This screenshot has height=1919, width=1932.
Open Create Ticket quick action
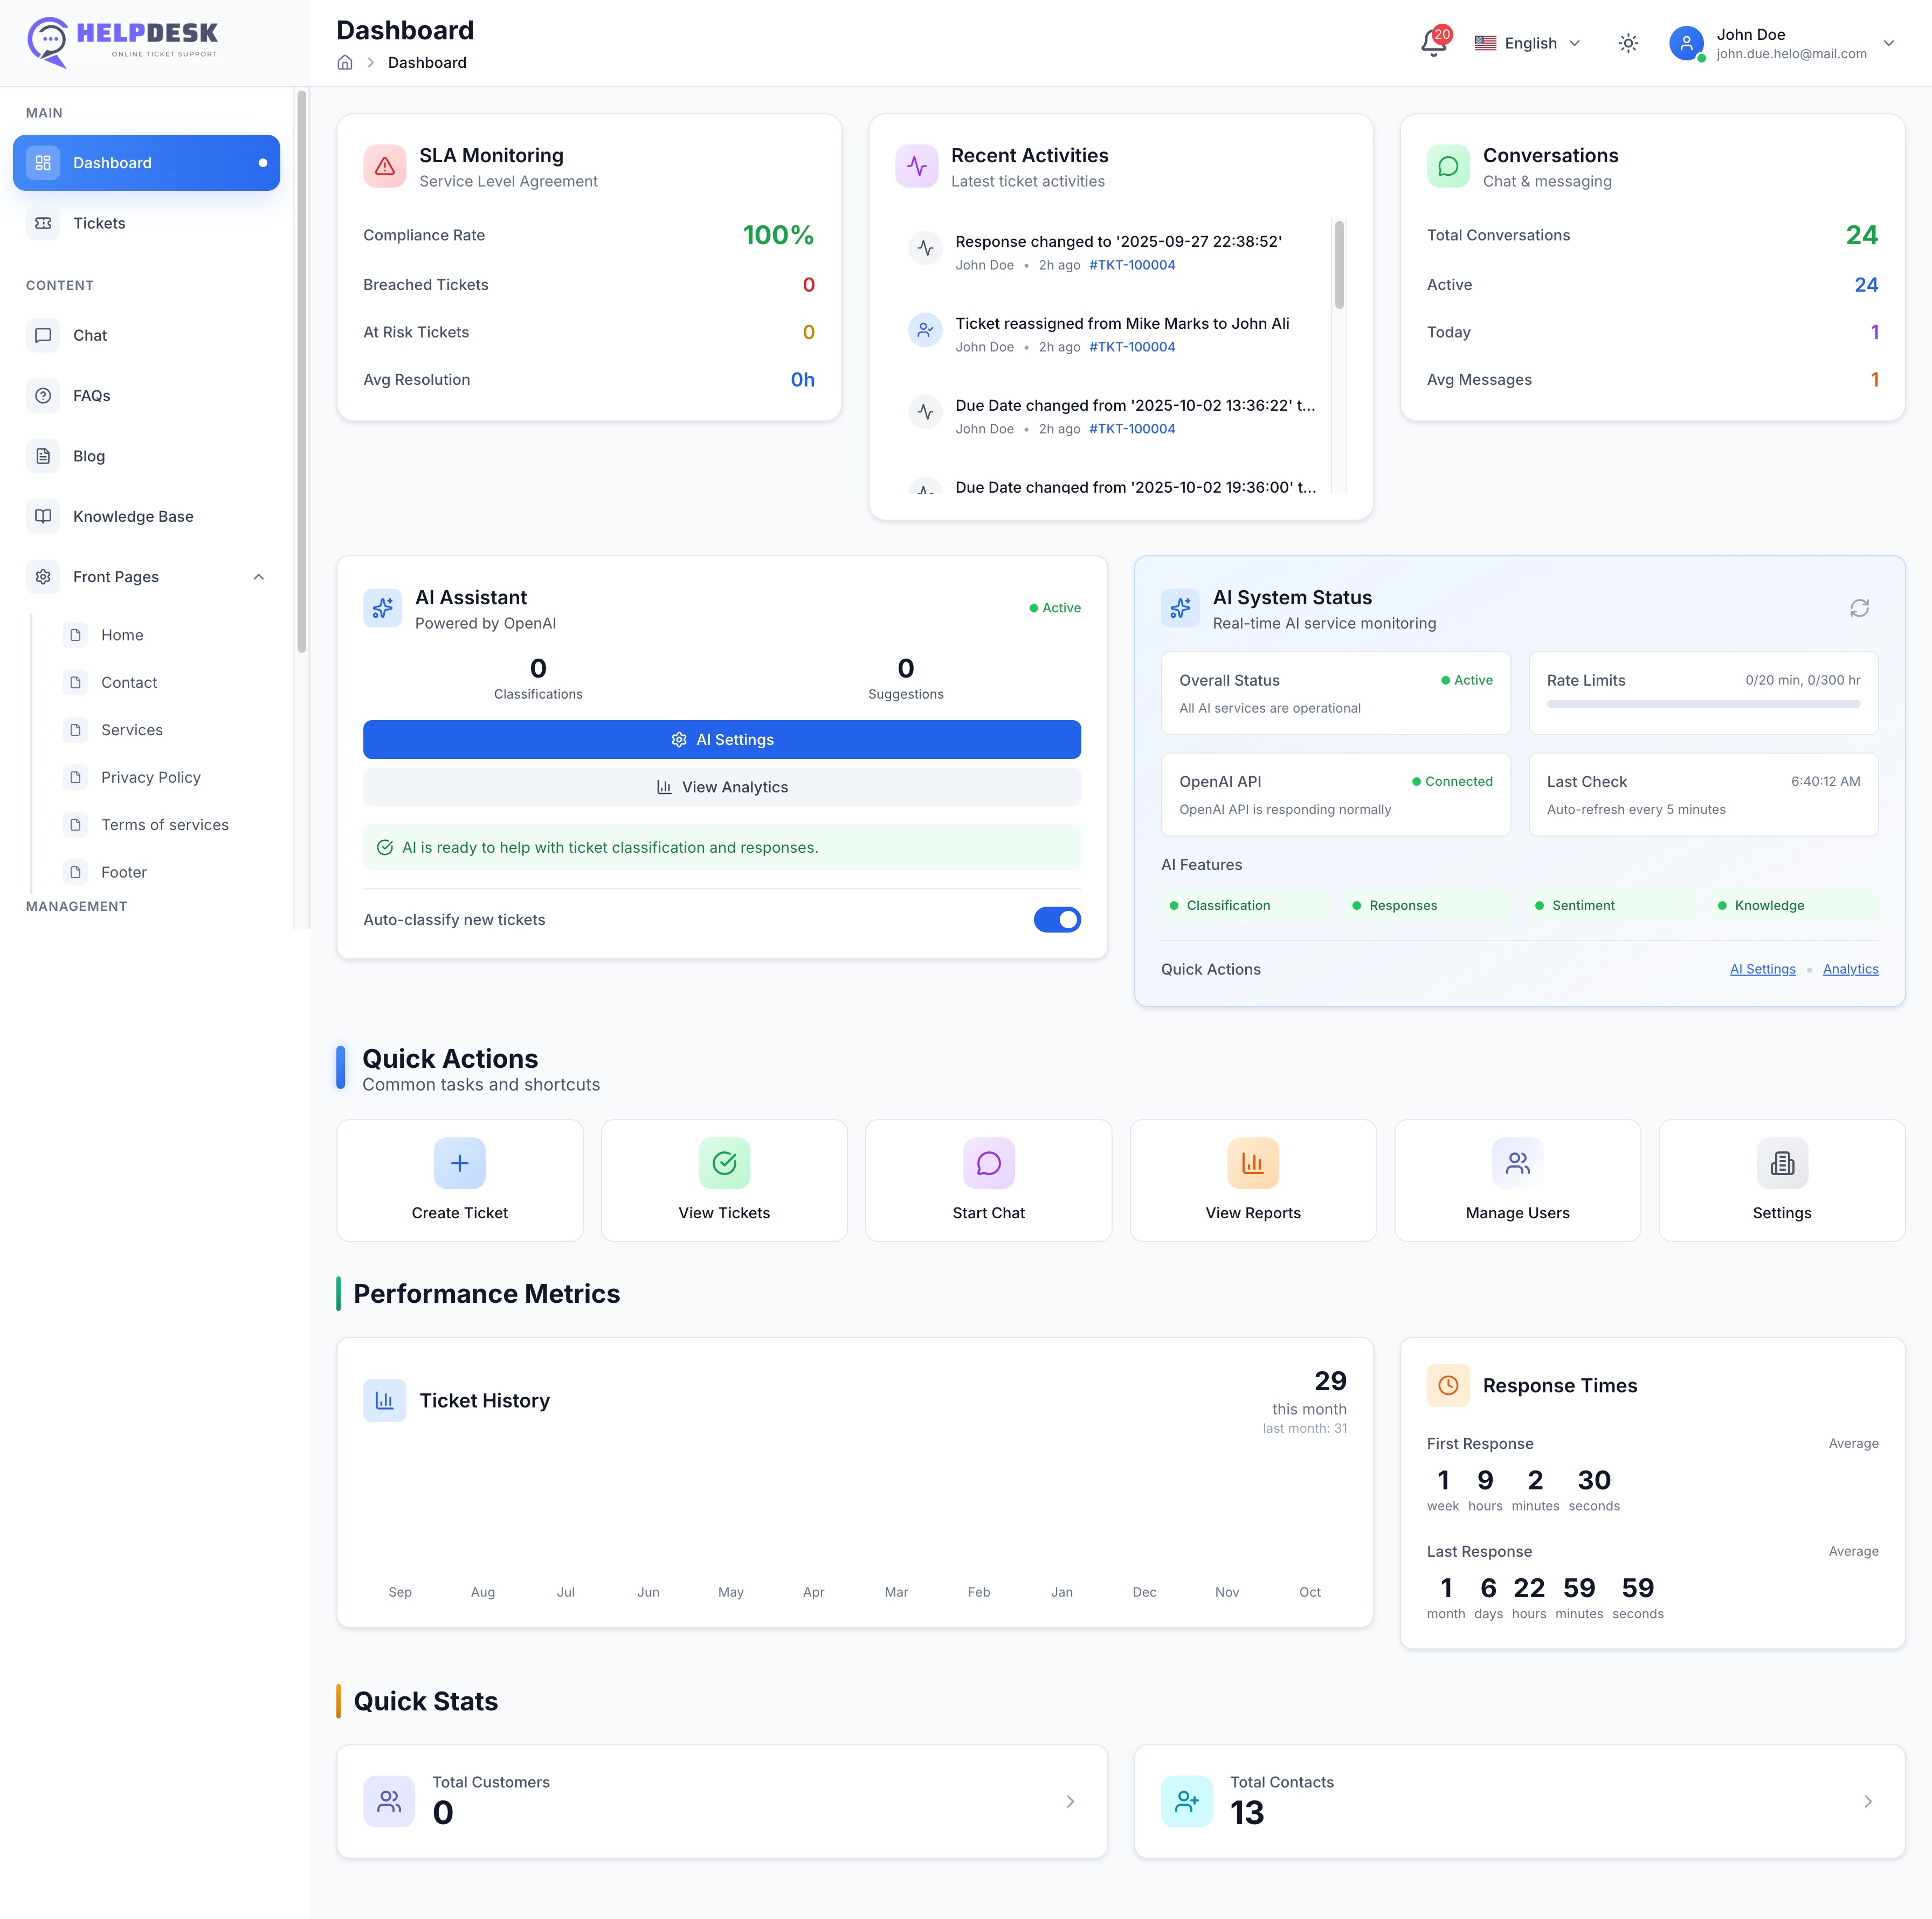pyautogui.click(x=459, y=1180)
